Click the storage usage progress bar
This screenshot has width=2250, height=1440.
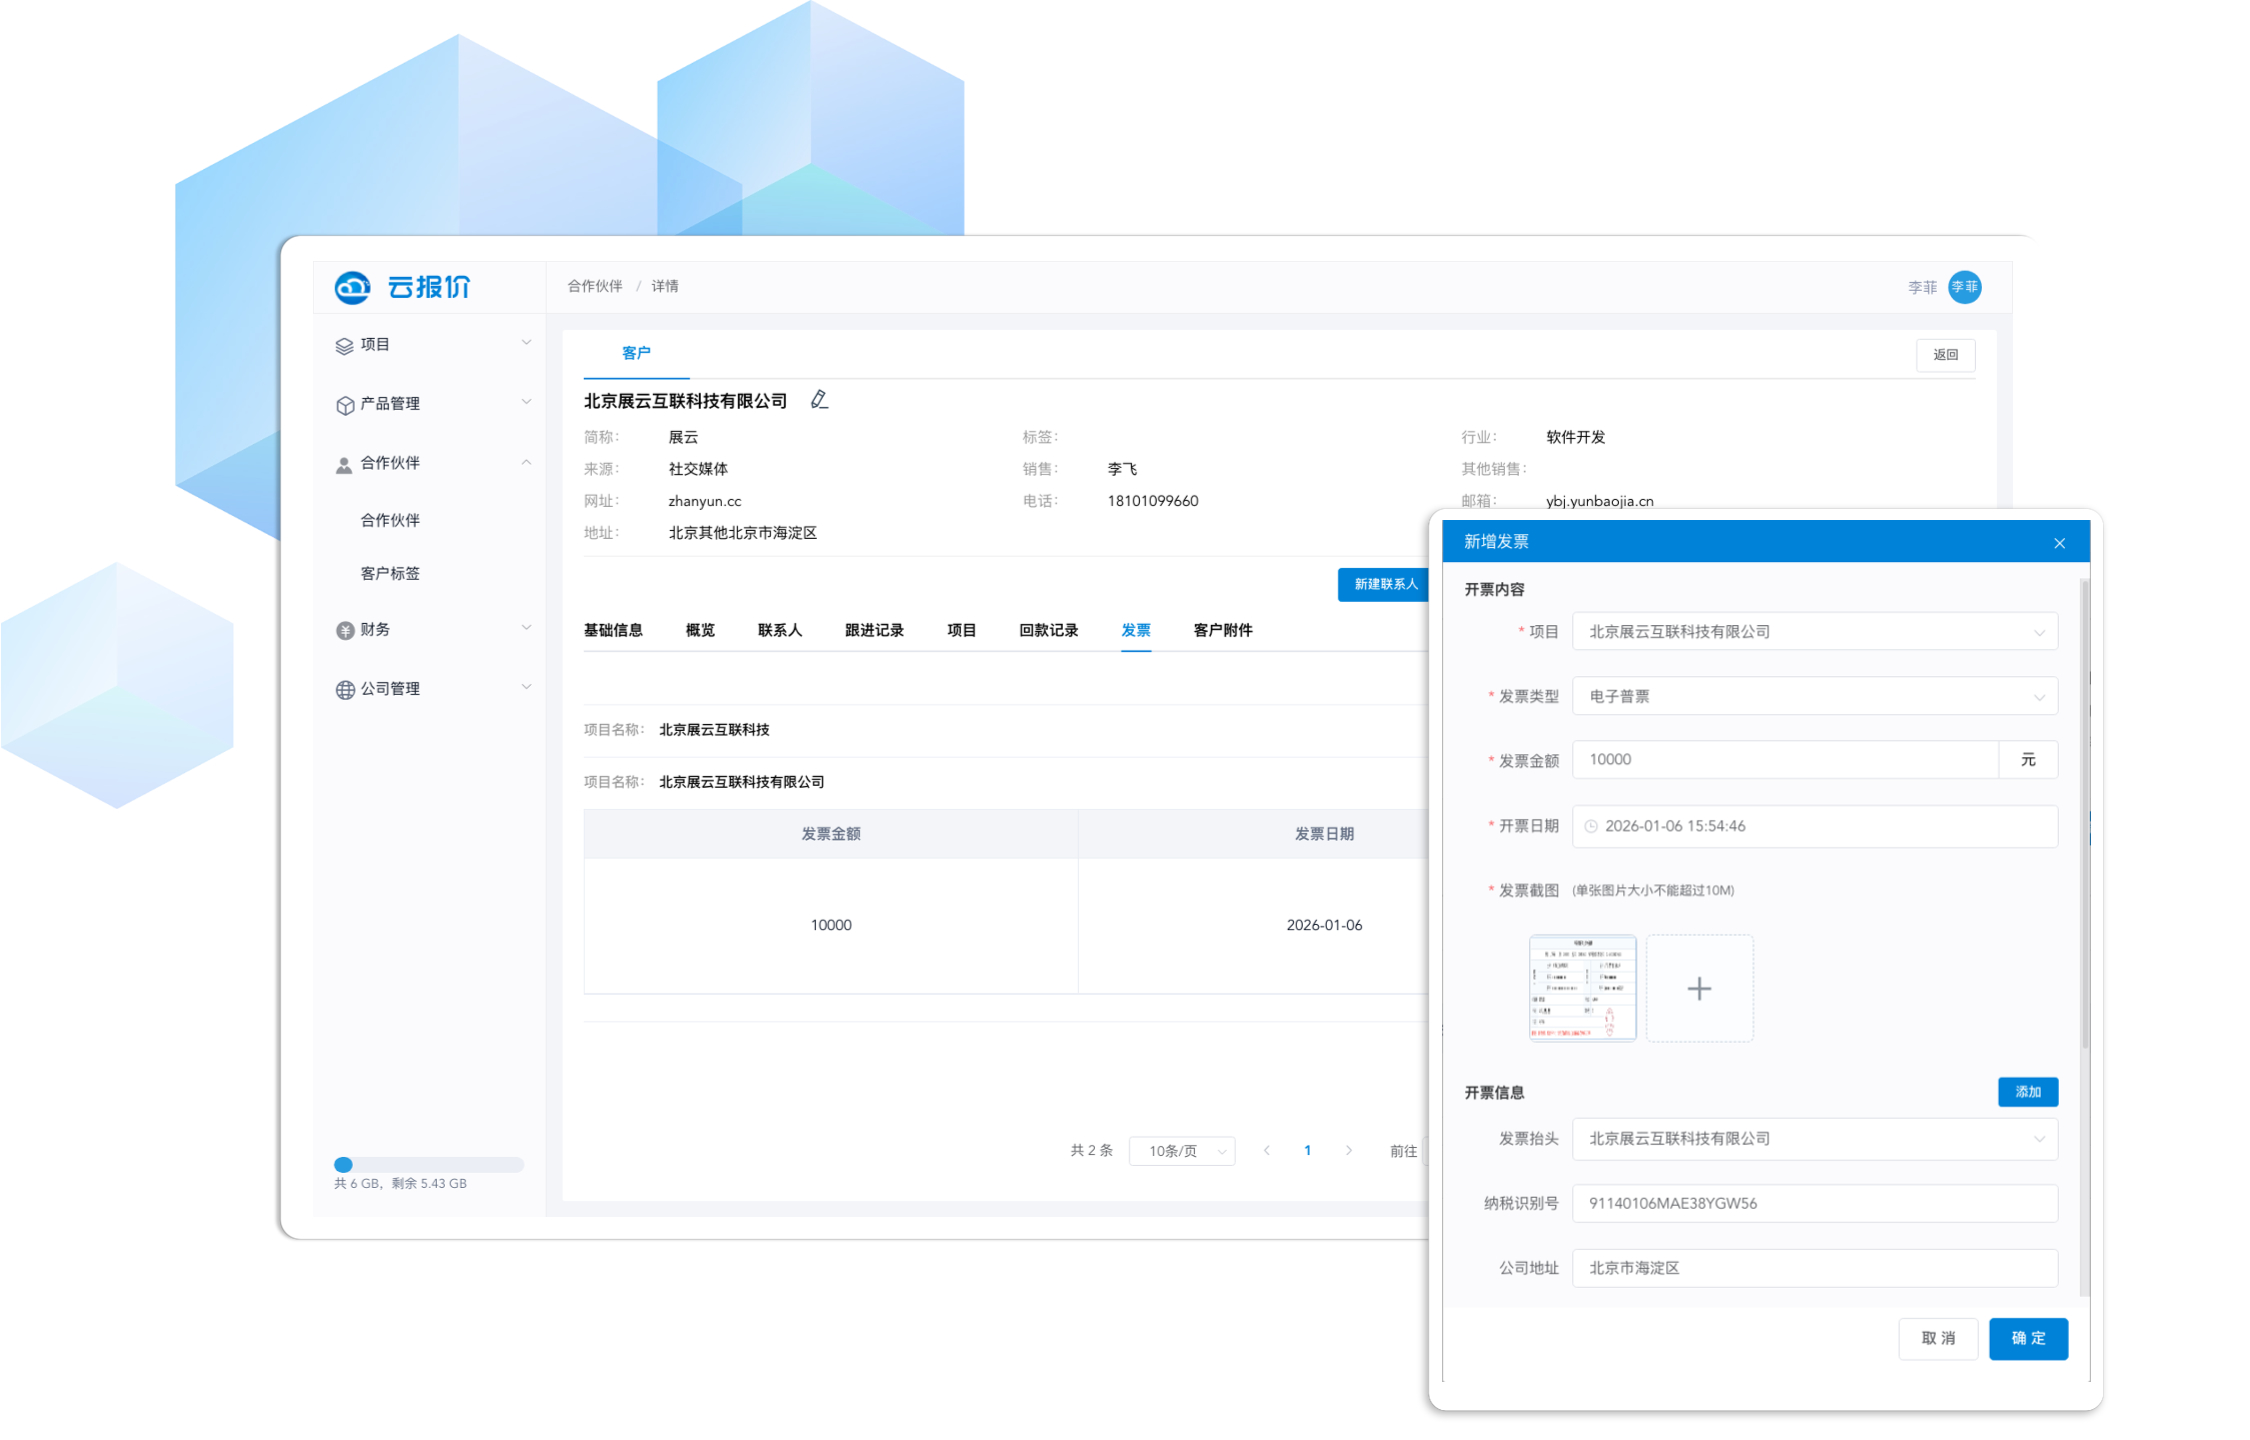428,1164
